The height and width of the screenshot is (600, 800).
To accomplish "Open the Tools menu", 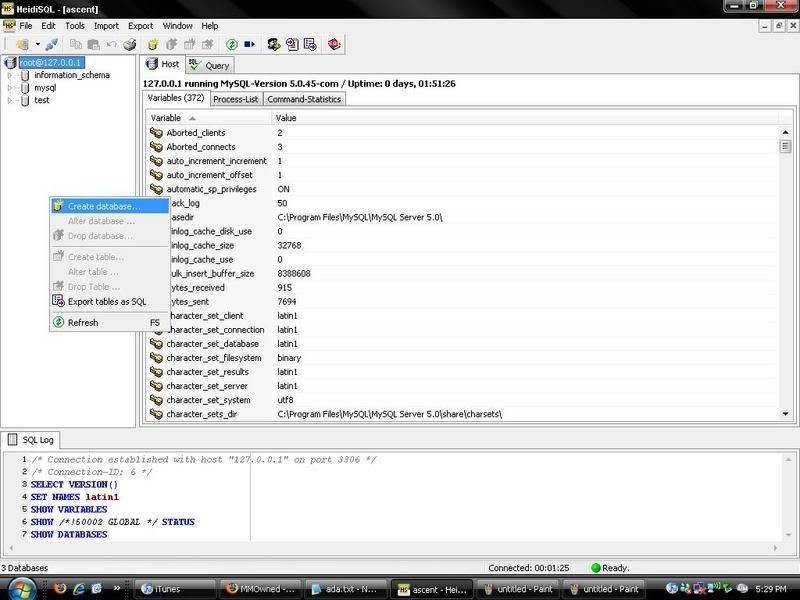I will click(74, 26).
